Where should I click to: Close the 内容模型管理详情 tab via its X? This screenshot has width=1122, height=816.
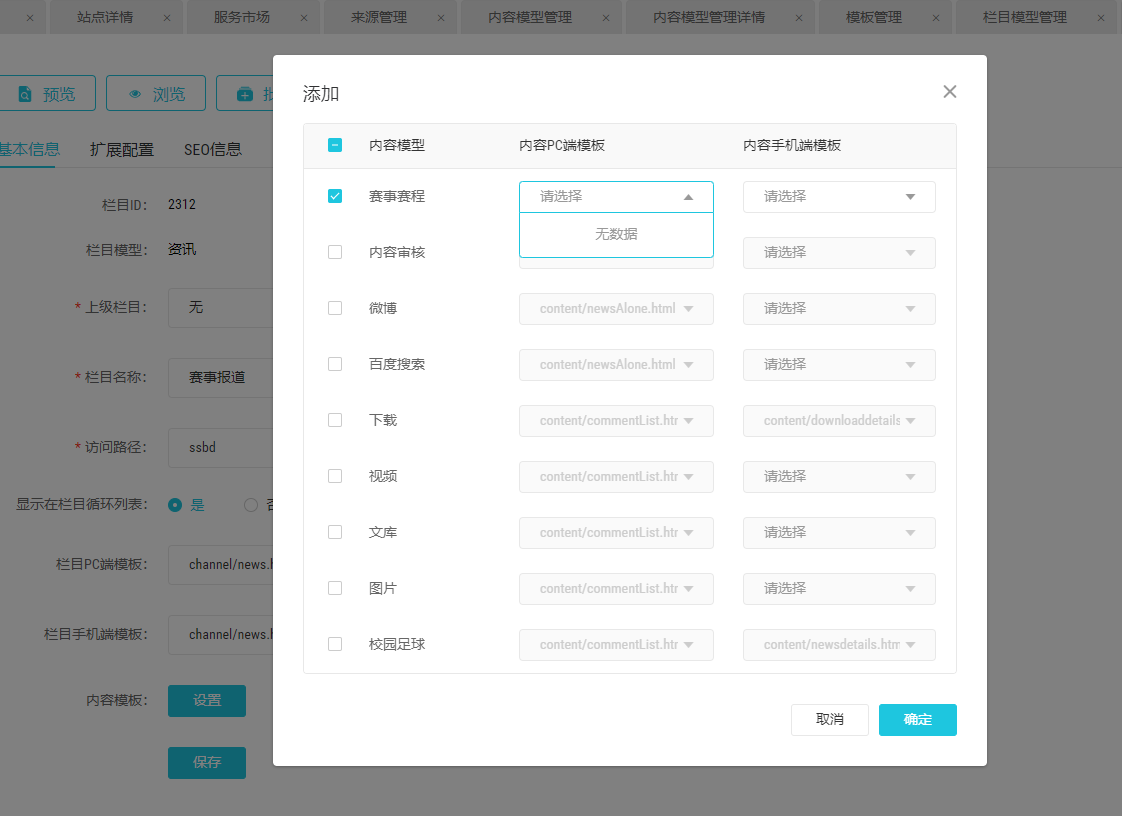[x=798, y=18]
